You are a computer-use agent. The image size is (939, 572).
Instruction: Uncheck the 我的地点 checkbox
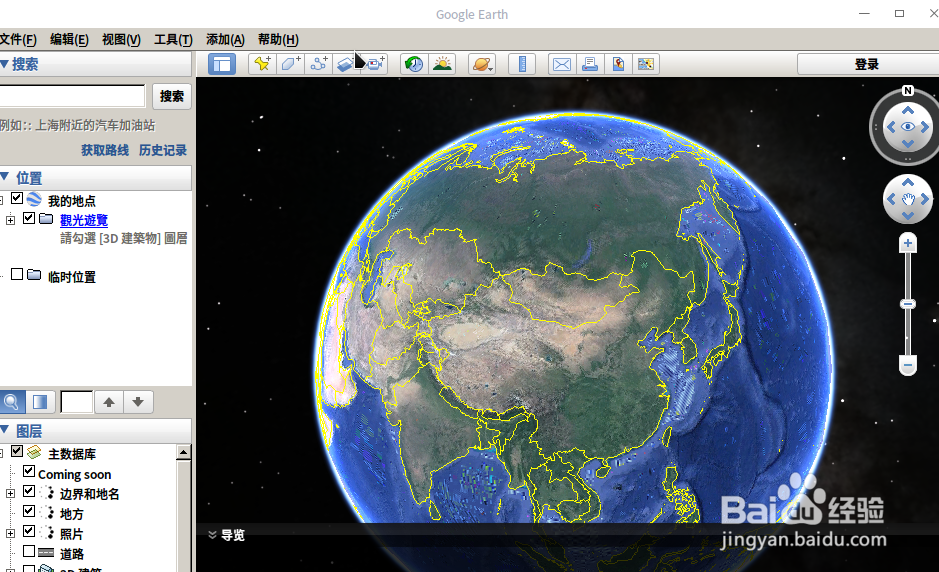point(17,198)
